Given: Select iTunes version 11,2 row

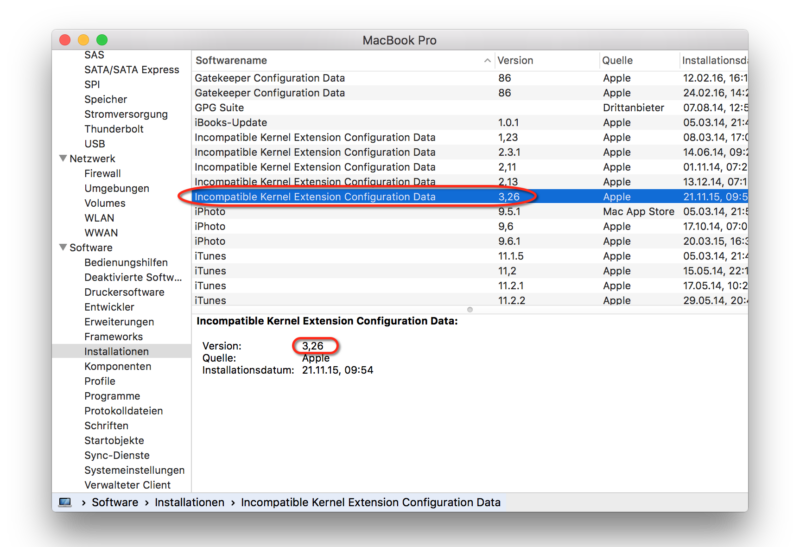Looking at the screenshot, I should [x=470, y=270].
